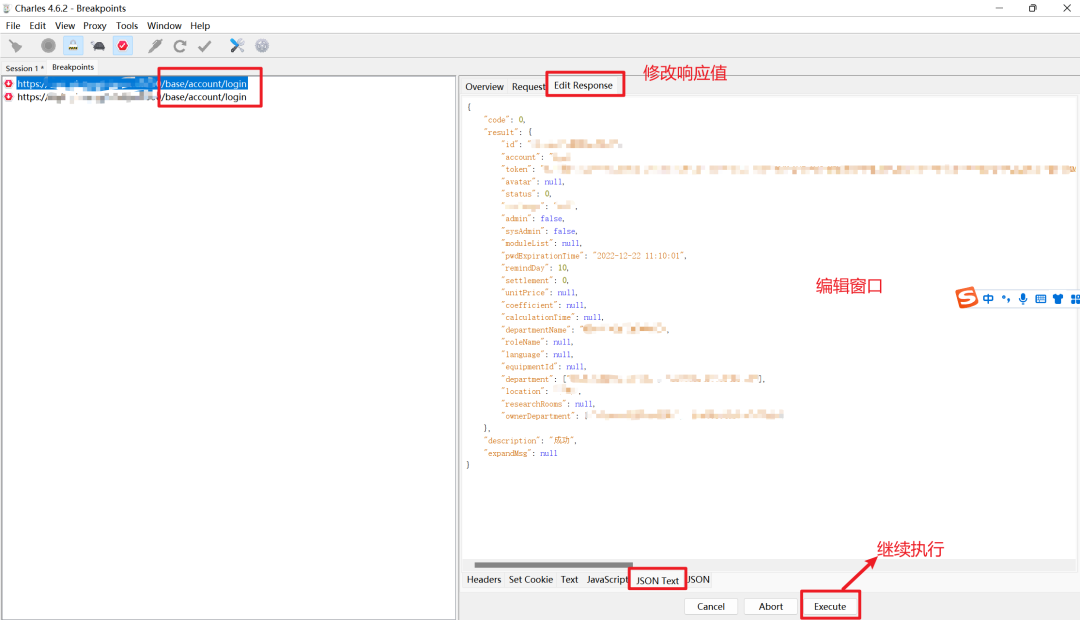Select the unhighlighted /base/account/login breakpoint
This screenshot has width=1080, height=620.
click(132, 97)
